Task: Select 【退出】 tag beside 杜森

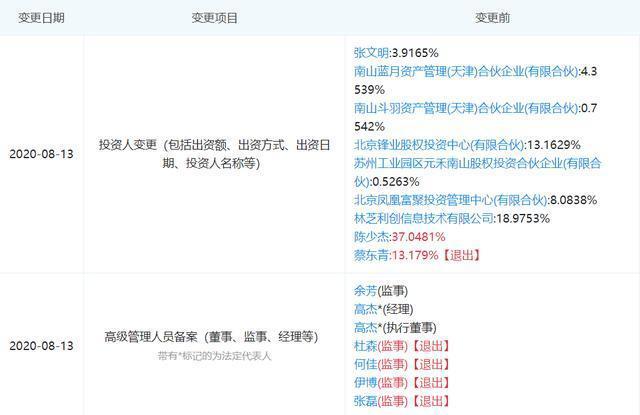Action: pyautogui.click(x=431, y=346)
